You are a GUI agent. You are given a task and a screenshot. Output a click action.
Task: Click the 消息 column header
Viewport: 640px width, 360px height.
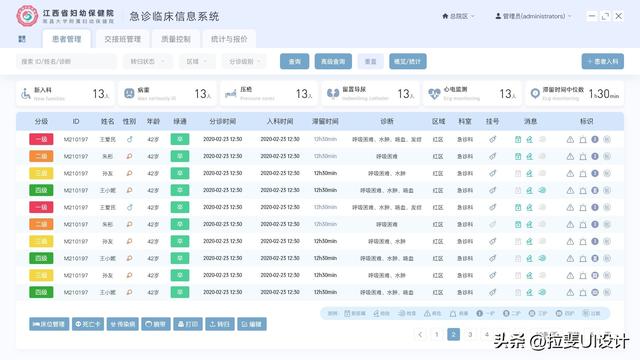[530, 122]
